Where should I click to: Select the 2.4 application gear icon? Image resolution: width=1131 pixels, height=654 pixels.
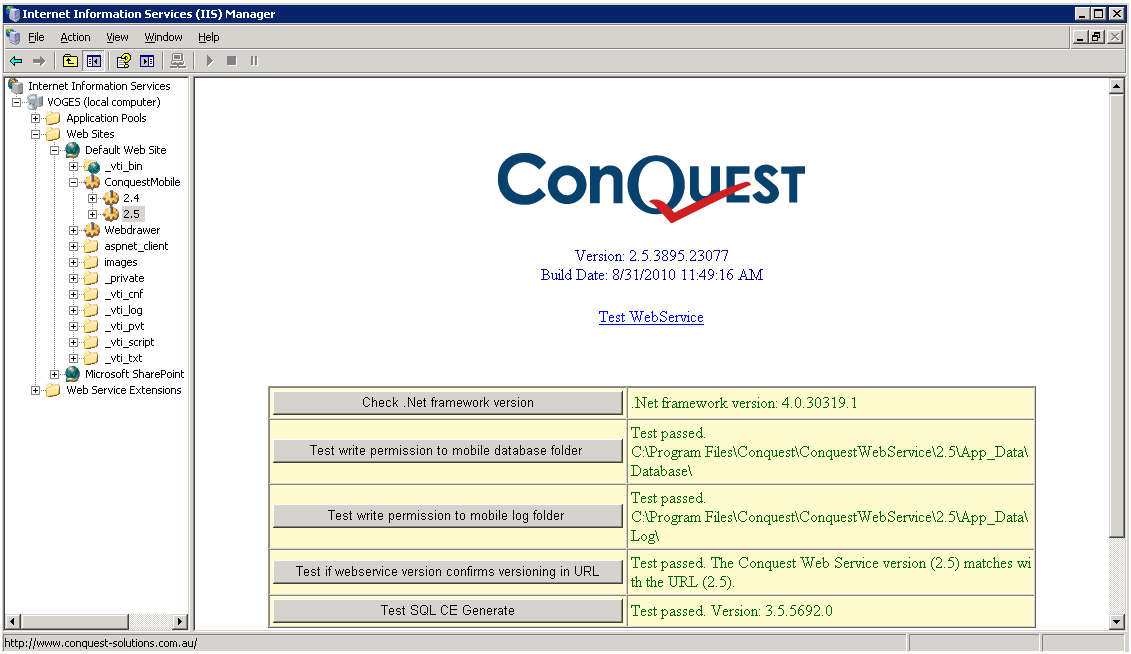tap(110, 198)
